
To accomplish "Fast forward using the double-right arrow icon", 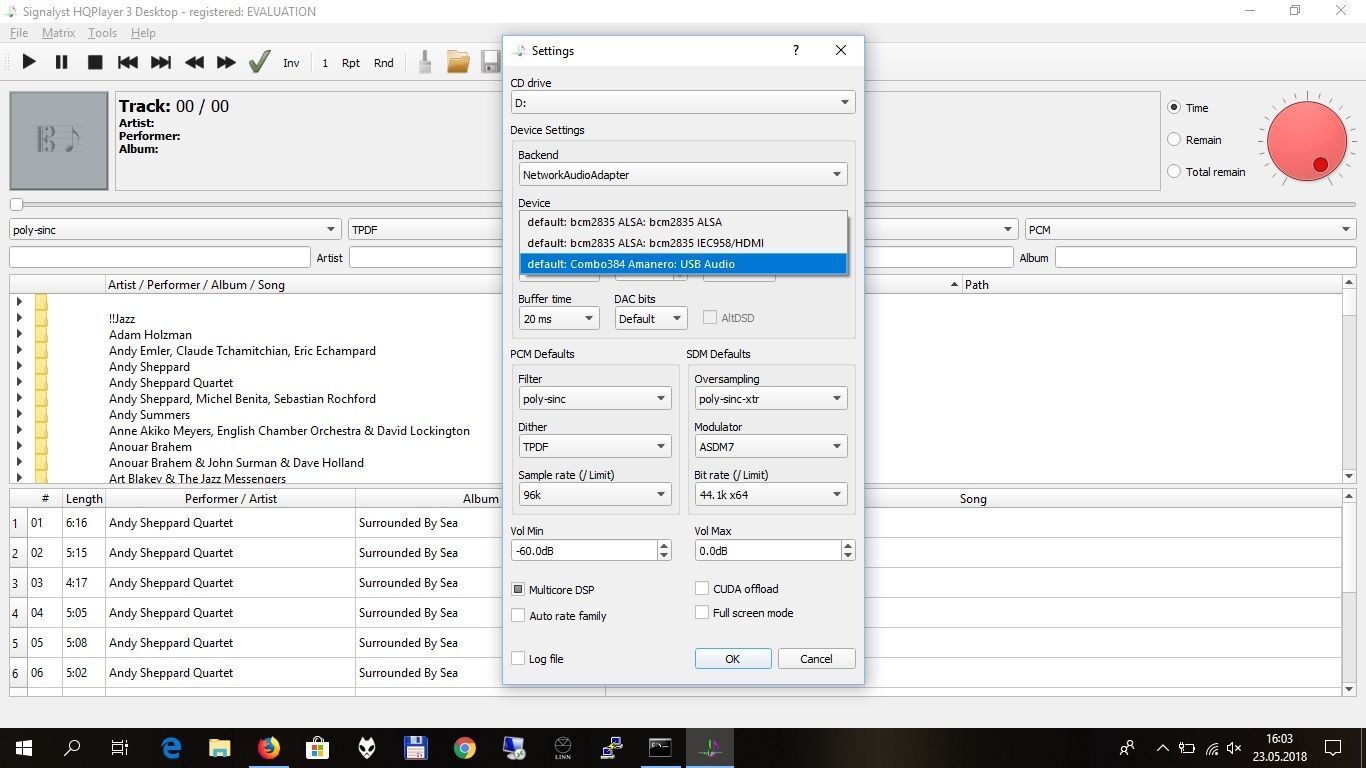I will click(226, 62).
